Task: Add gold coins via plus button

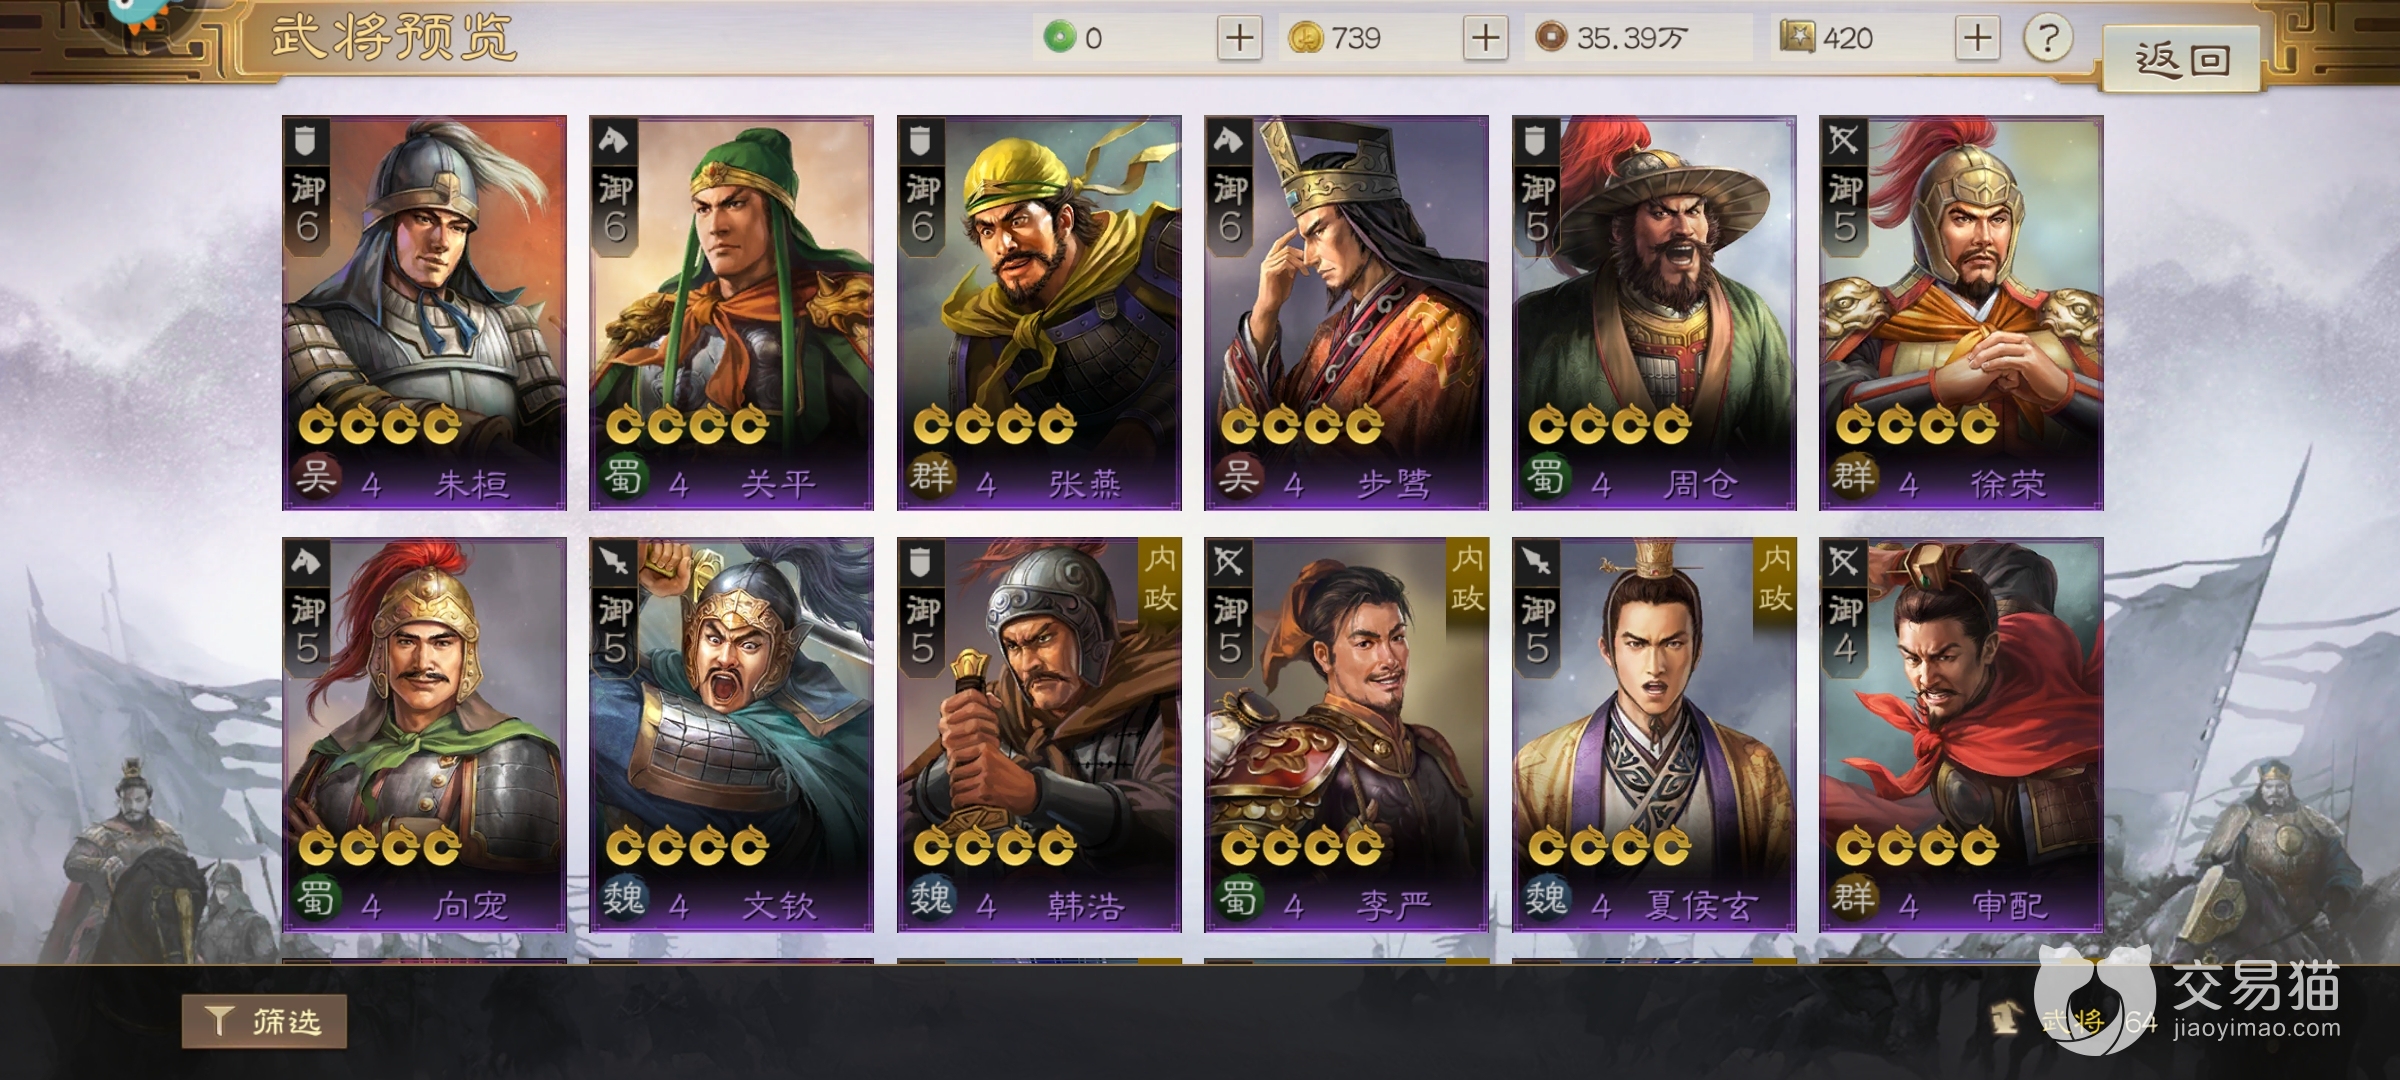Action: (x=1485, y=38)
